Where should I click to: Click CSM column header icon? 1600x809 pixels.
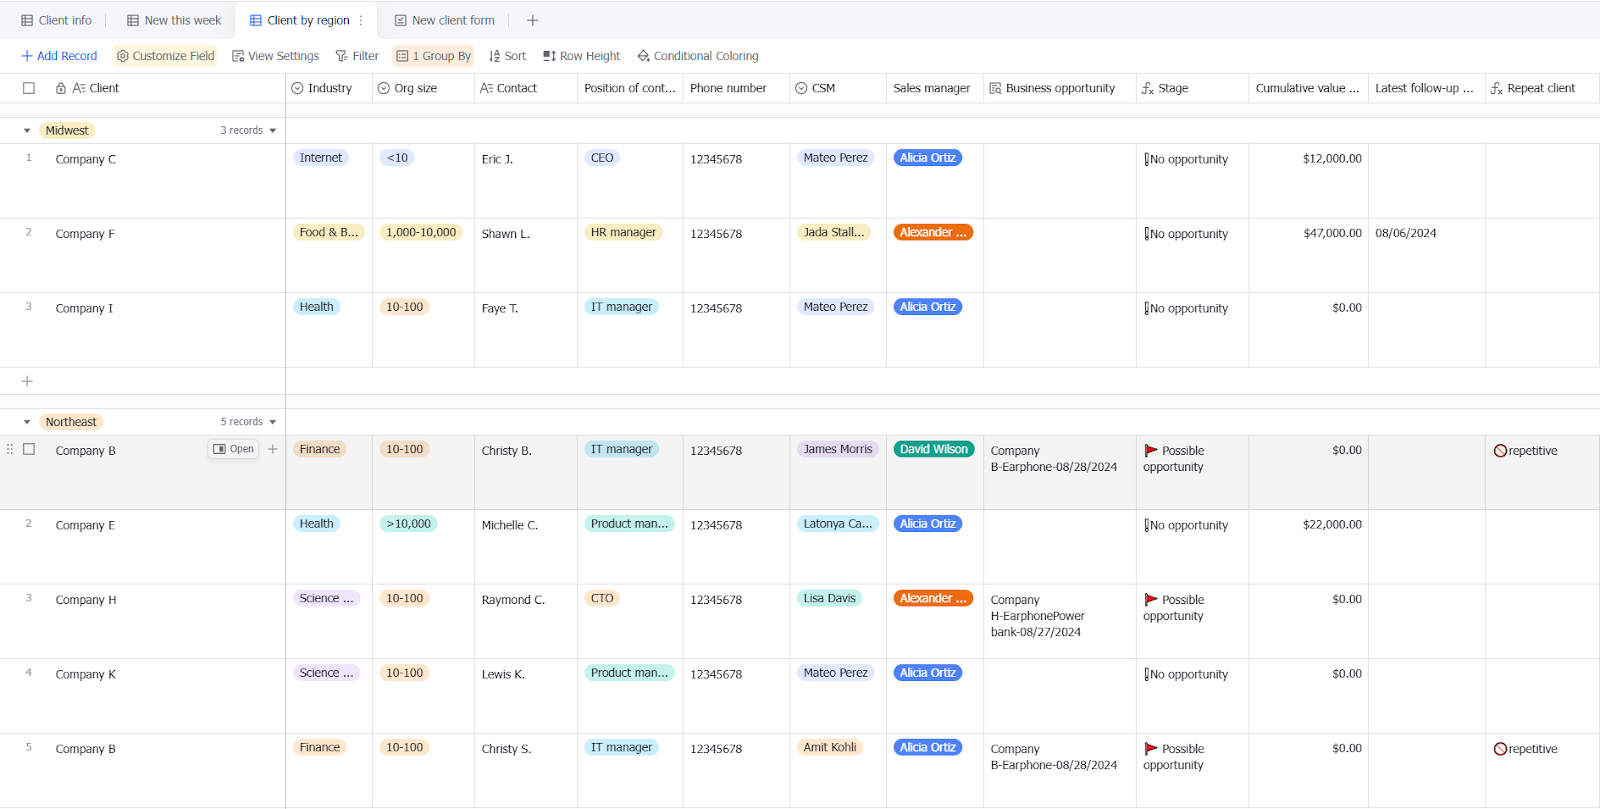coord(801,88)
